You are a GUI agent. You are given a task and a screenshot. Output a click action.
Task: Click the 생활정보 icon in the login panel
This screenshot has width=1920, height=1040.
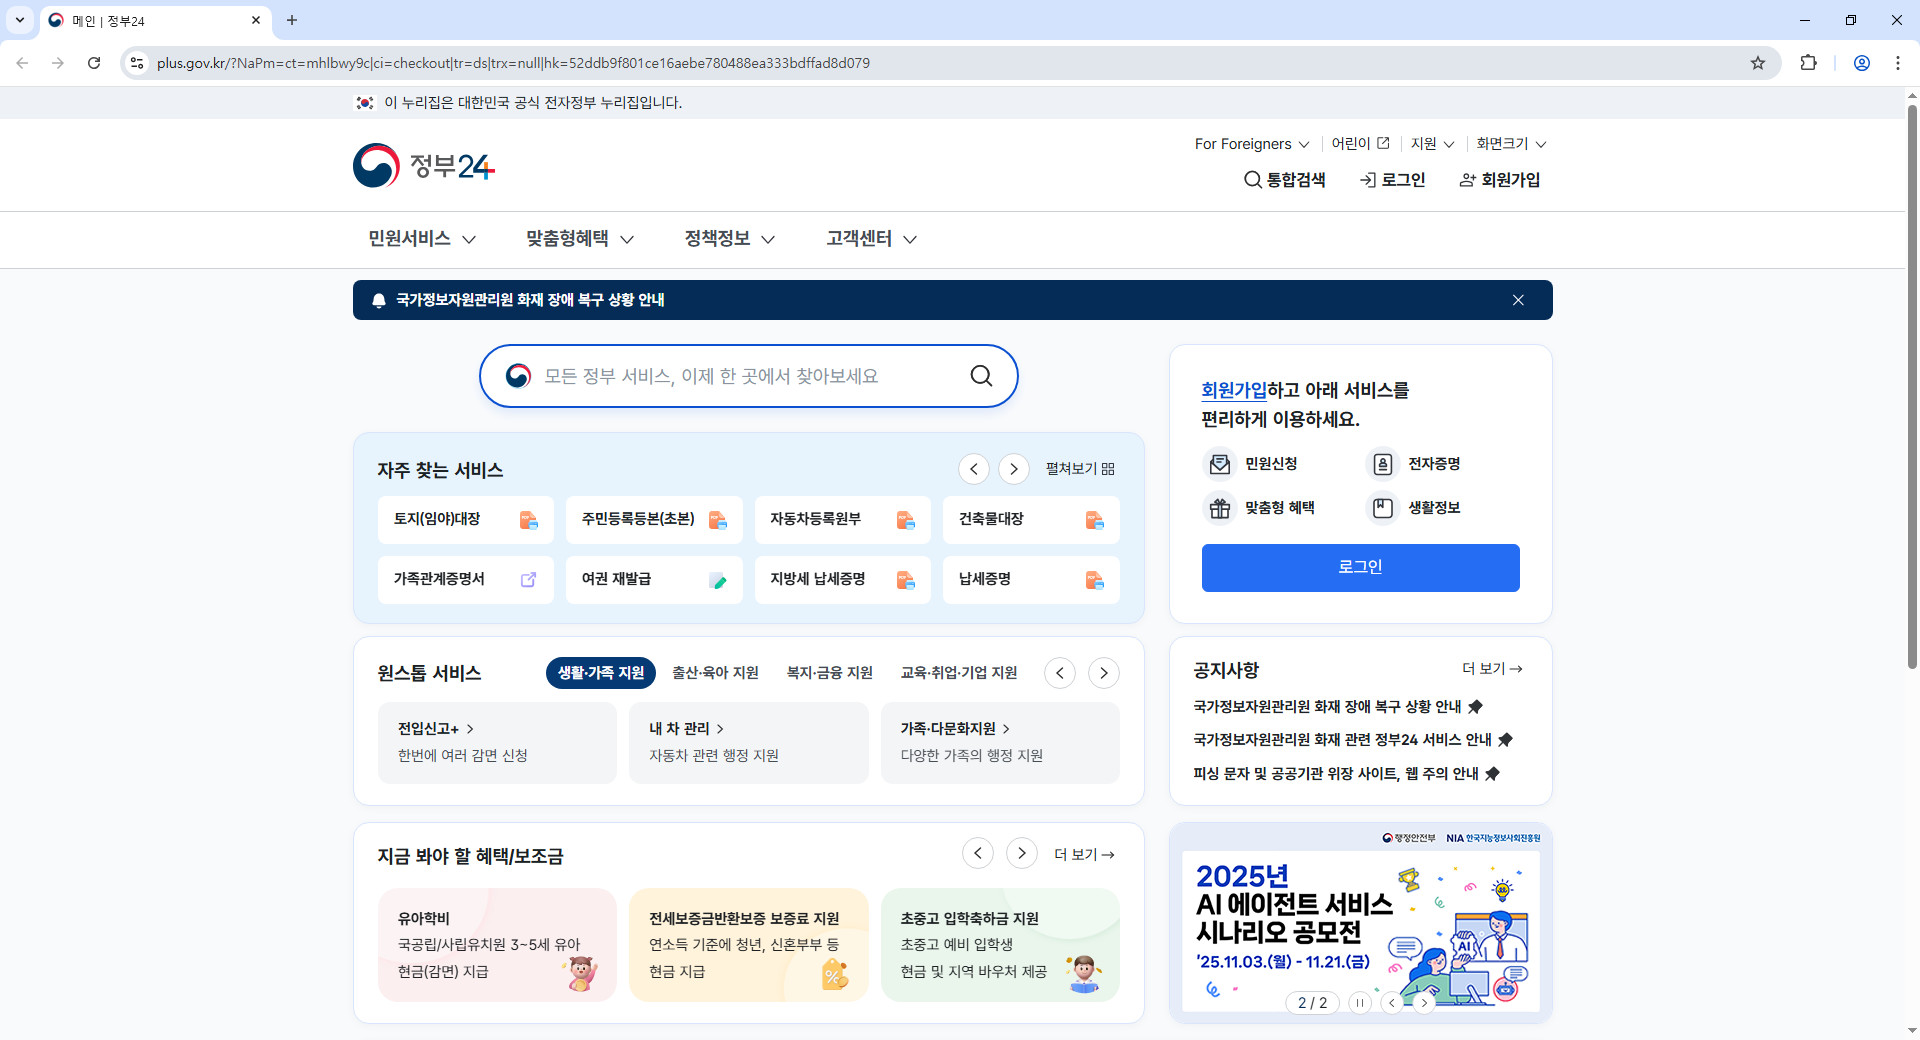click(x=1382, y=508)
